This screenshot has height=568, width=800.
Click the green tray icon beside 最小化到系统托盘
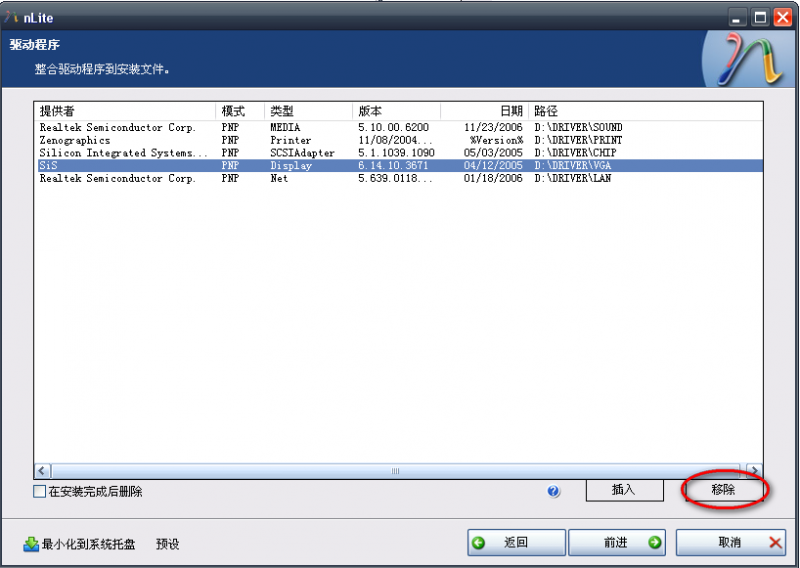coord(31,545)
